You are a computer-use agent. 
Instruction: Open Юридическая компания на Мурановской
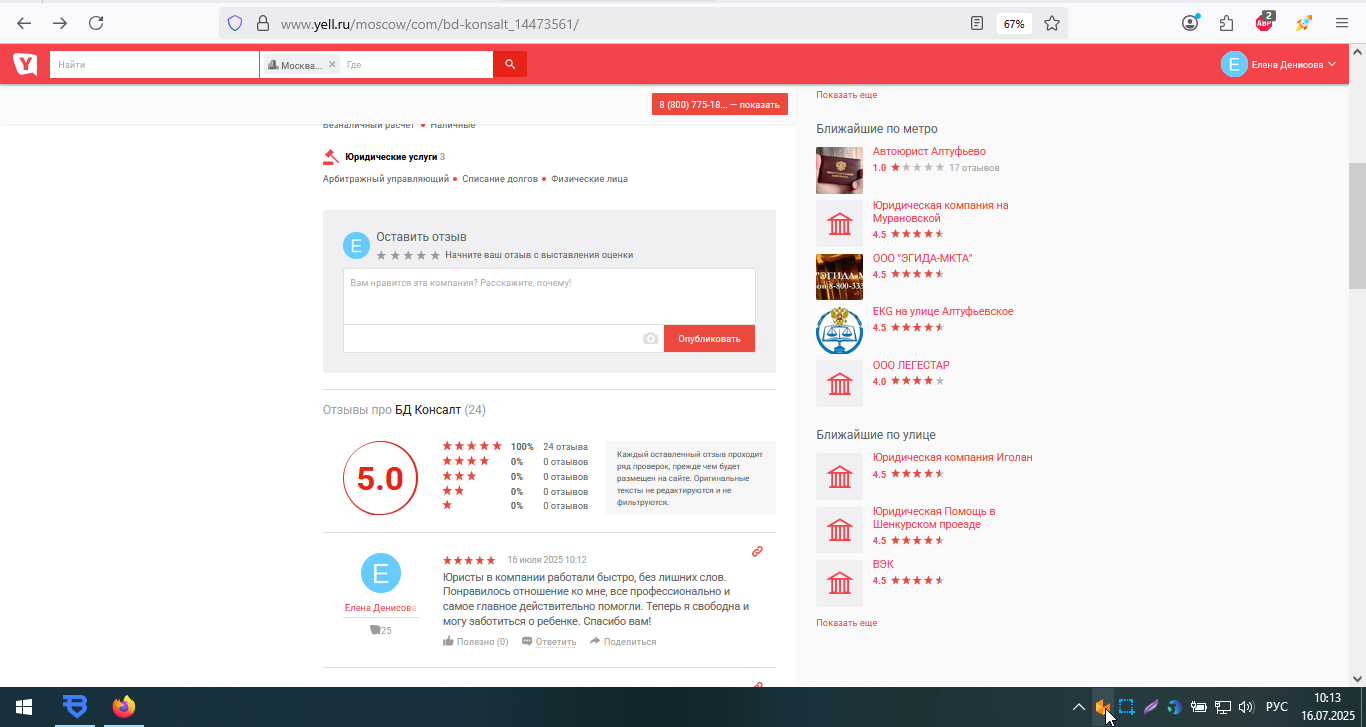tap(940, 211)
